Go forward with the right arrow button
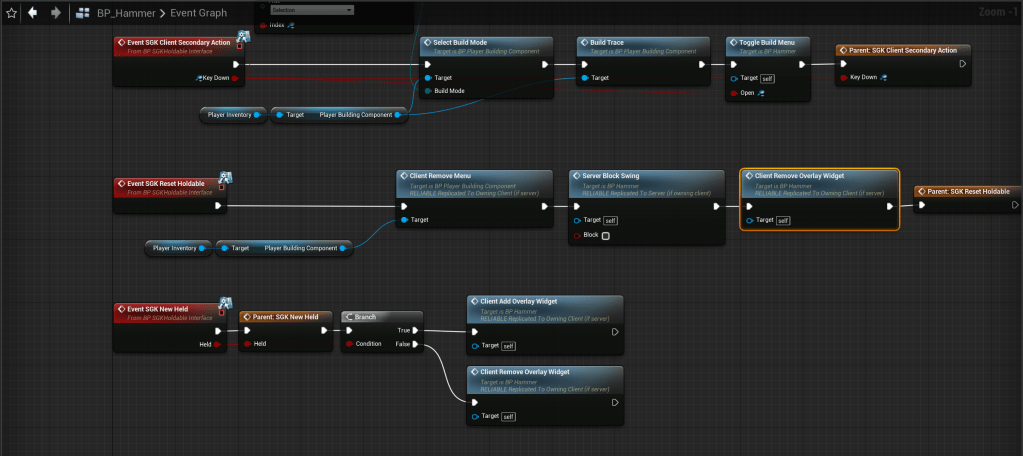 (55, 12)
